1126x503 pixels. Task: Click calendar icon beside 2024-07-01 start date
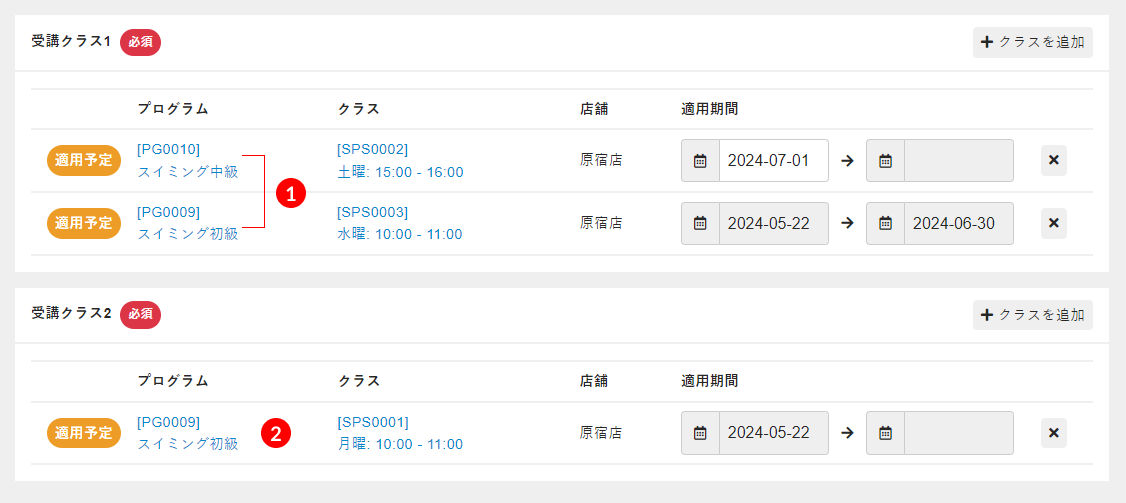(700, 160)
